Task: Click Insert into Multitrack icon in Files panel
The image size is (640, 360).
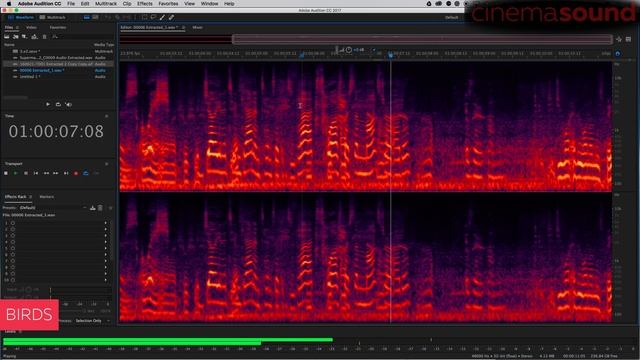Action: coord(34,37)
